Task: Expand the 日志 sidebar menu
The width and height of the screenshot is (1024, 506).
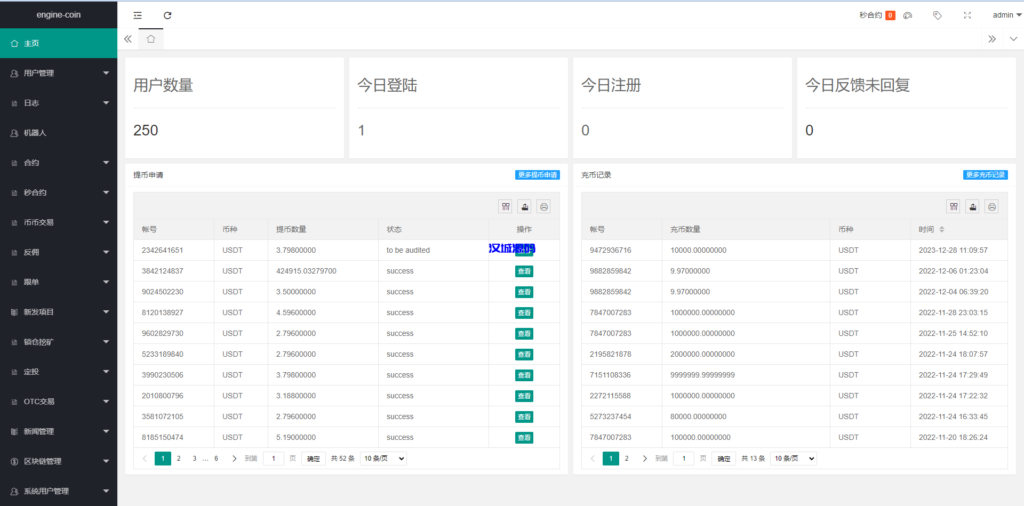Action: pyautogui.click(x=59, y=103)
